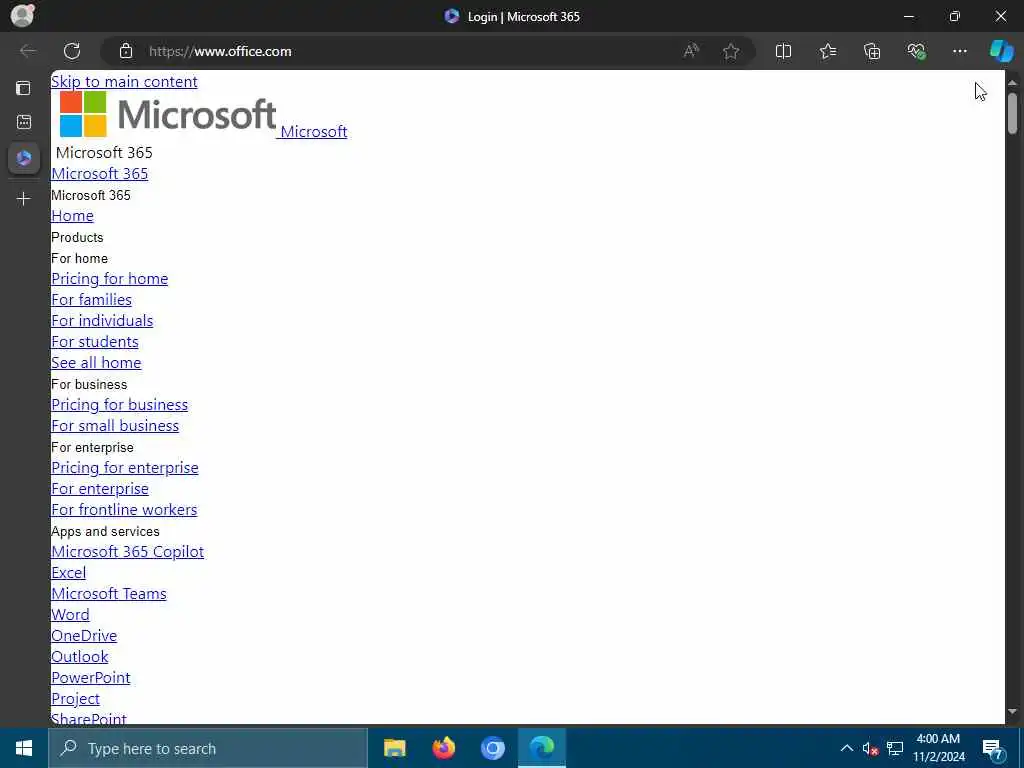Open the For students link
The height and width of the screenshot is (768, 1024).
(x=95, y=342)
